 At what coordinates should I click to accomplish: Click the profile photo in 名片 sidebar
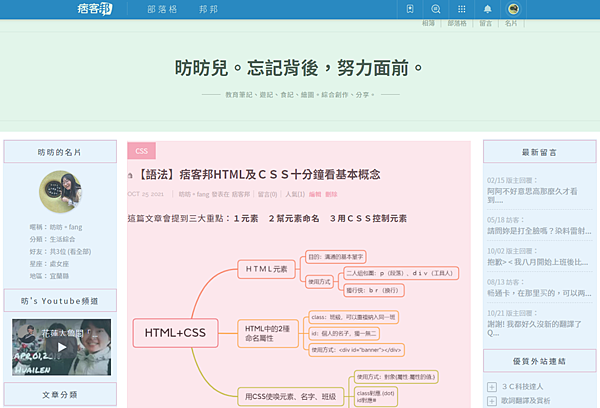[x=60, y=192]
